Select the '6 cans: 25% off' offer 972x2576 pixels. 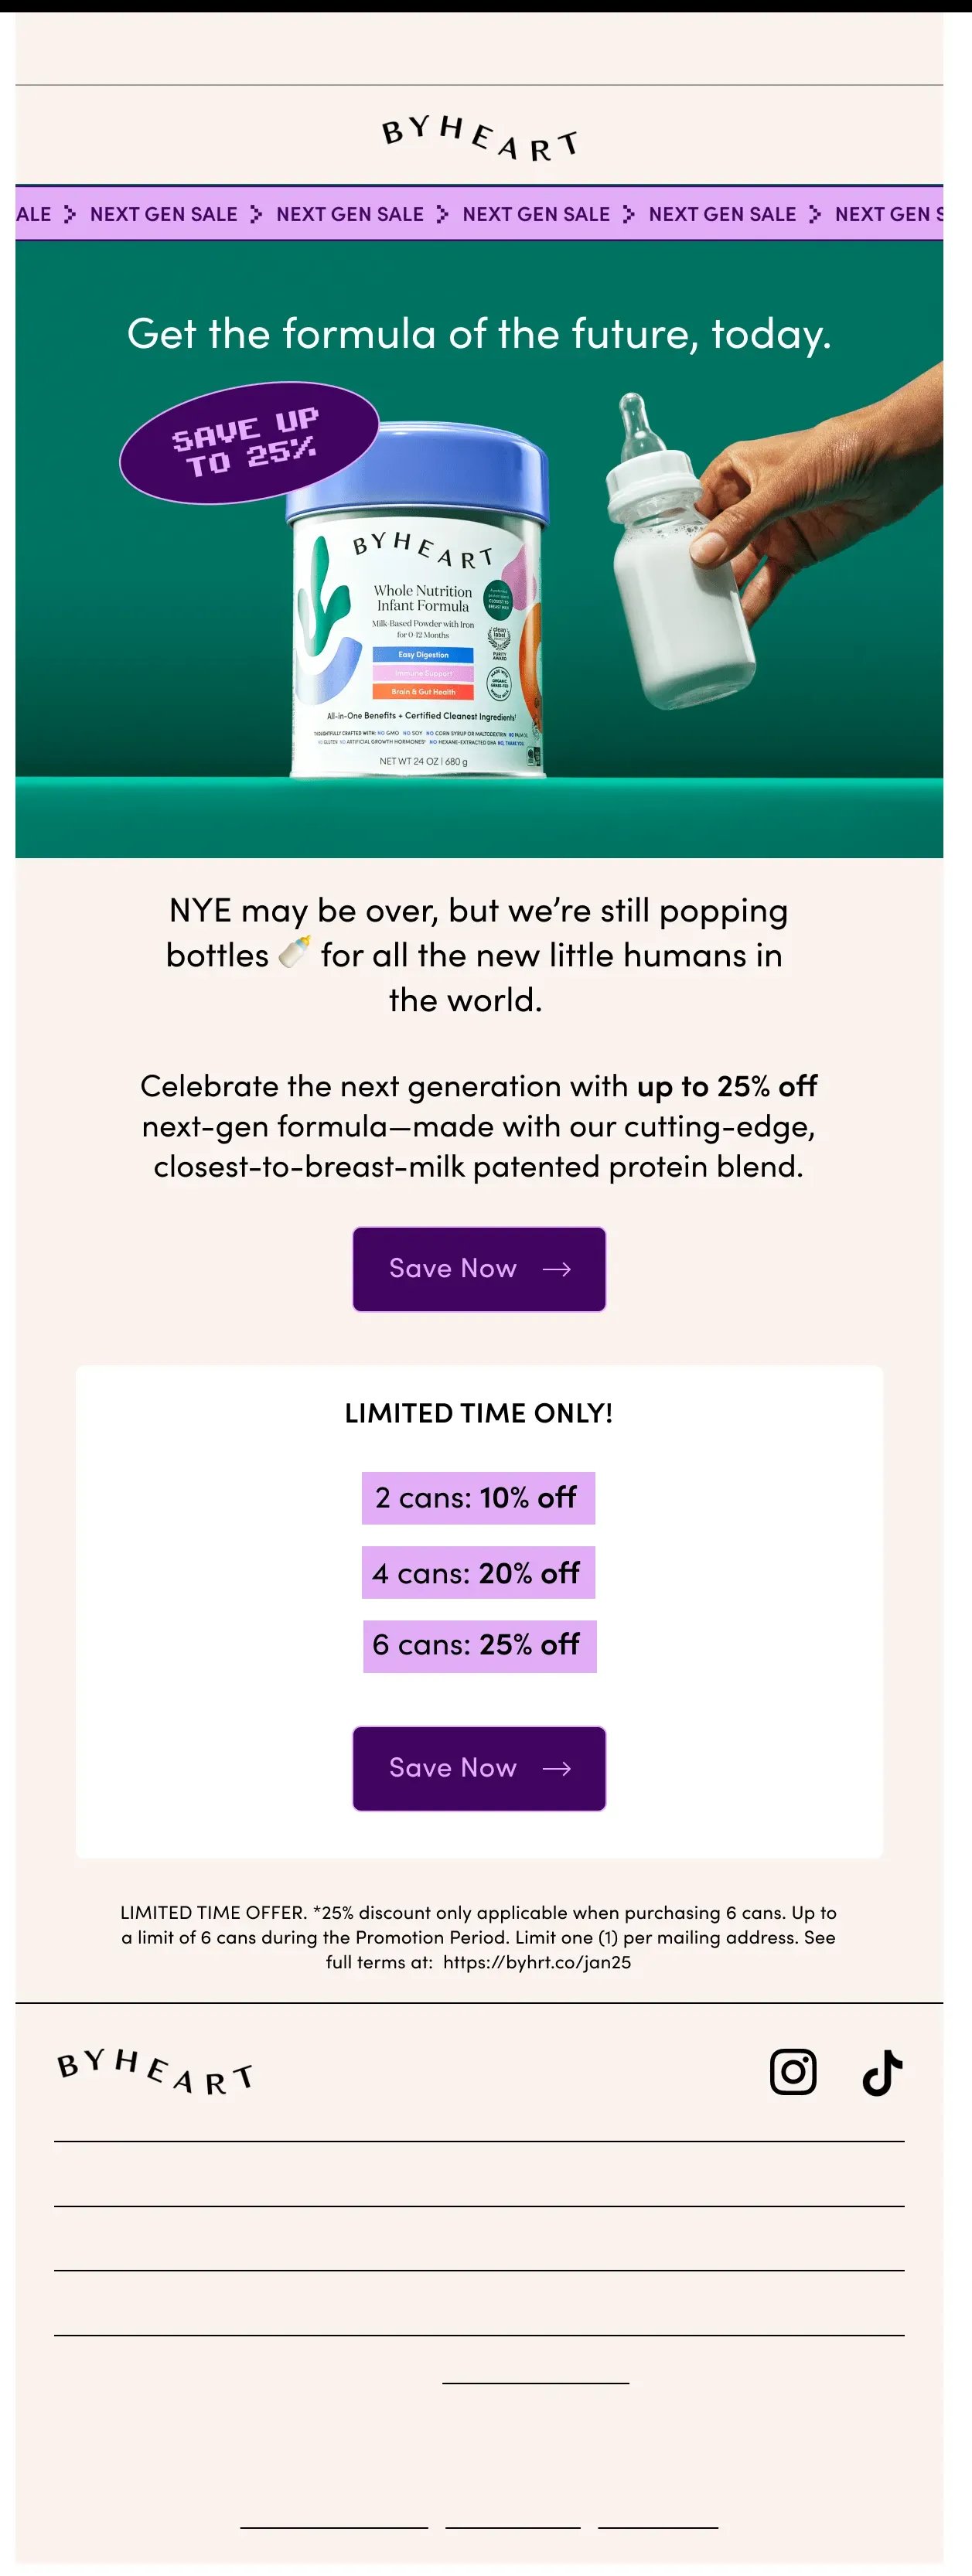coord(478,1645)
